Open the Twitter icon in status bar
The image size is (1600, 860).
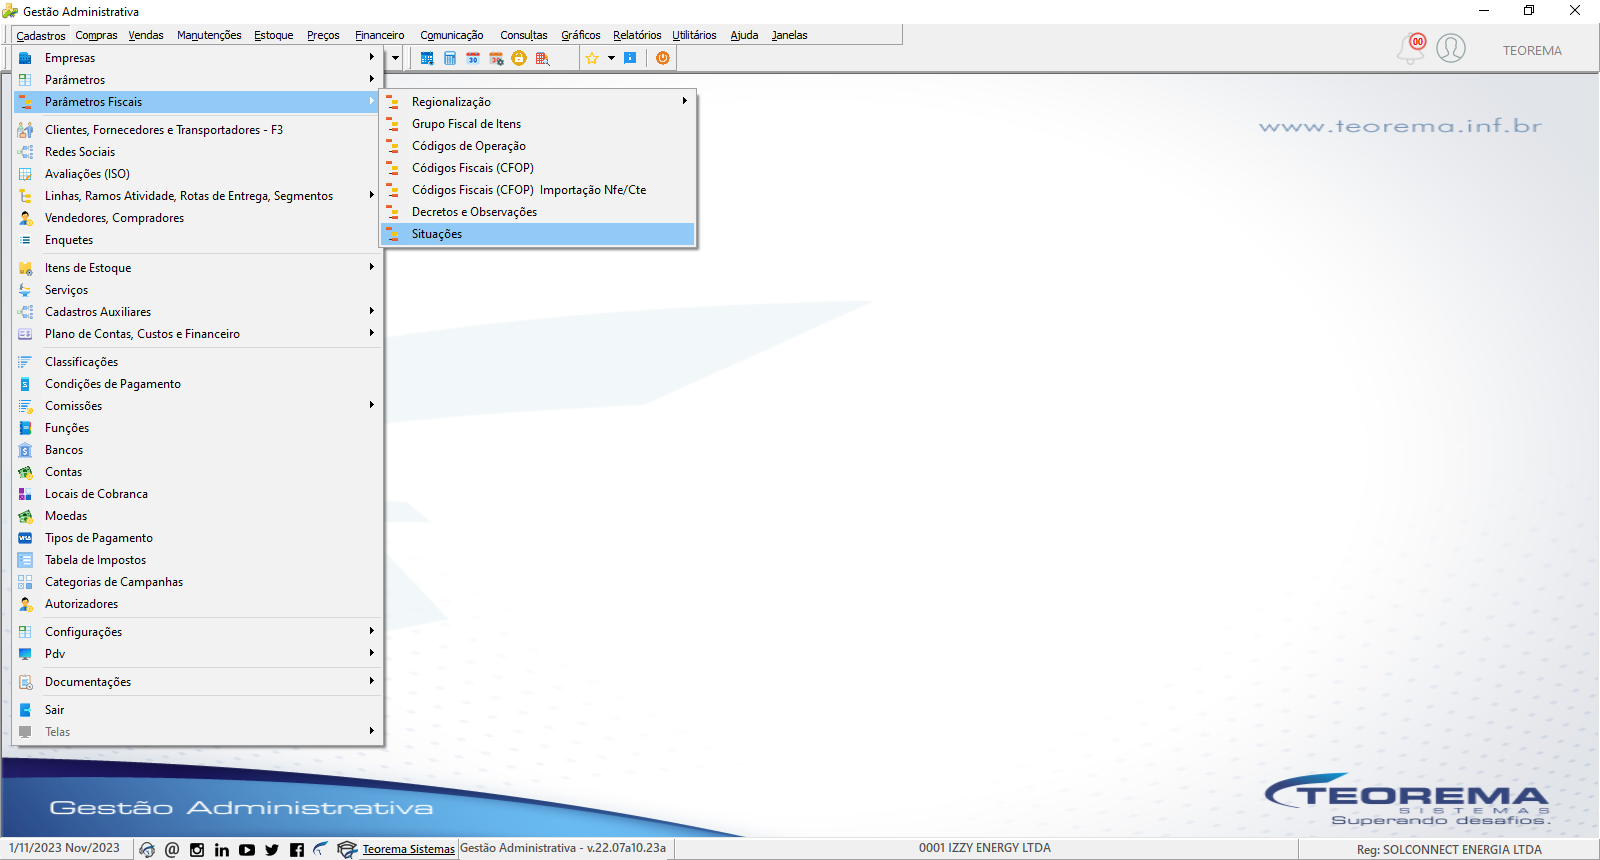[272, 850]
